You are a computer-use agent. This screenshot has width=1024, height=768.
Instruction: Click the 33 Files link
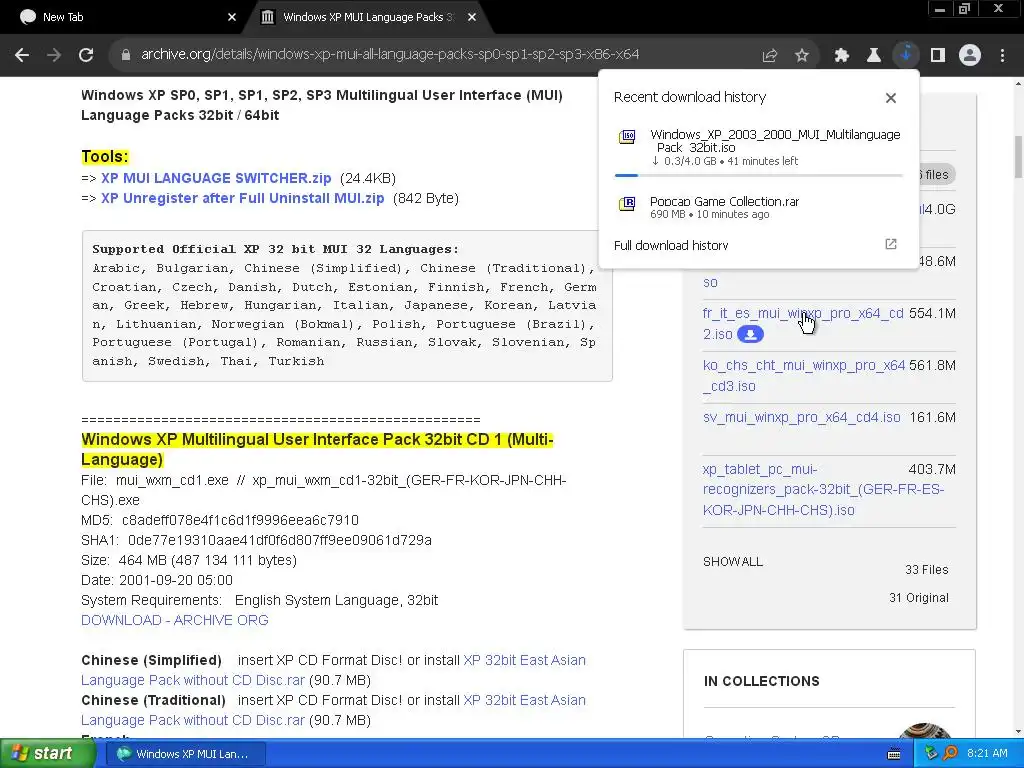pos(926,570)
